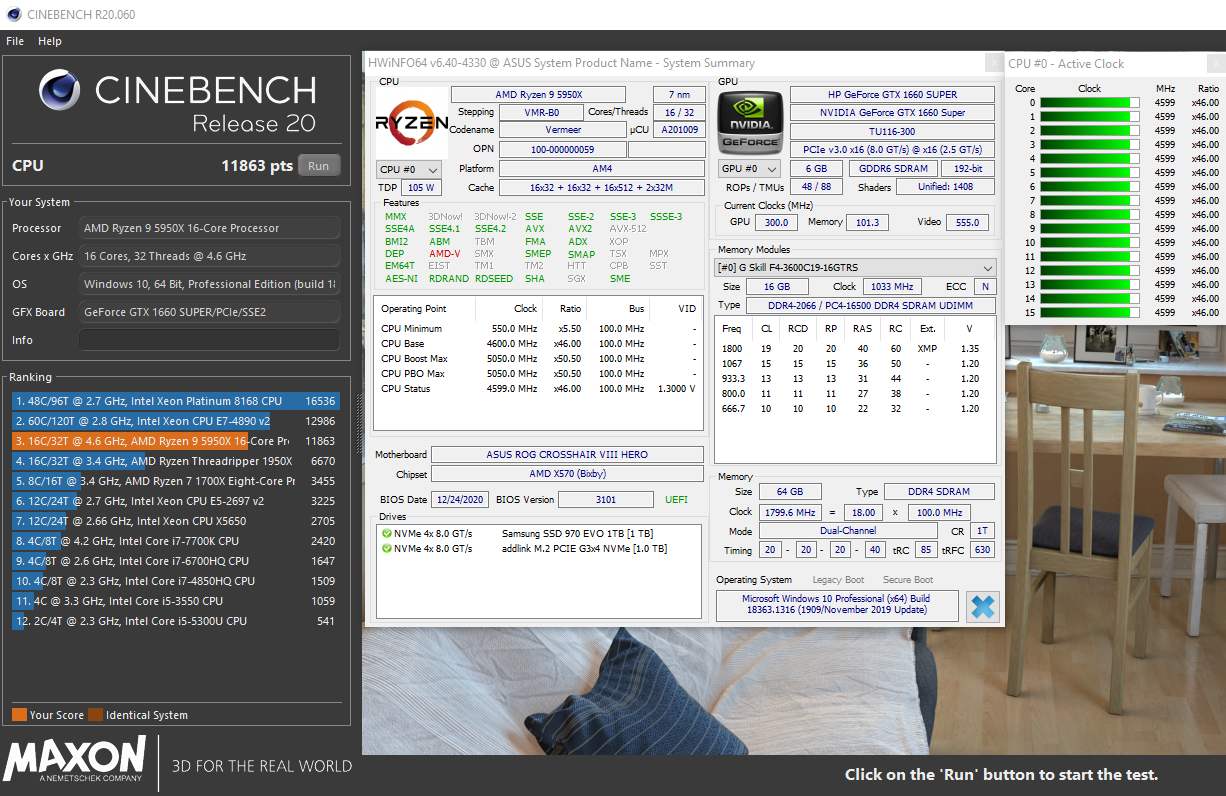
Task: Click the green check icon beside Samsung SSD 970 EVO
Action: point(386,533)
